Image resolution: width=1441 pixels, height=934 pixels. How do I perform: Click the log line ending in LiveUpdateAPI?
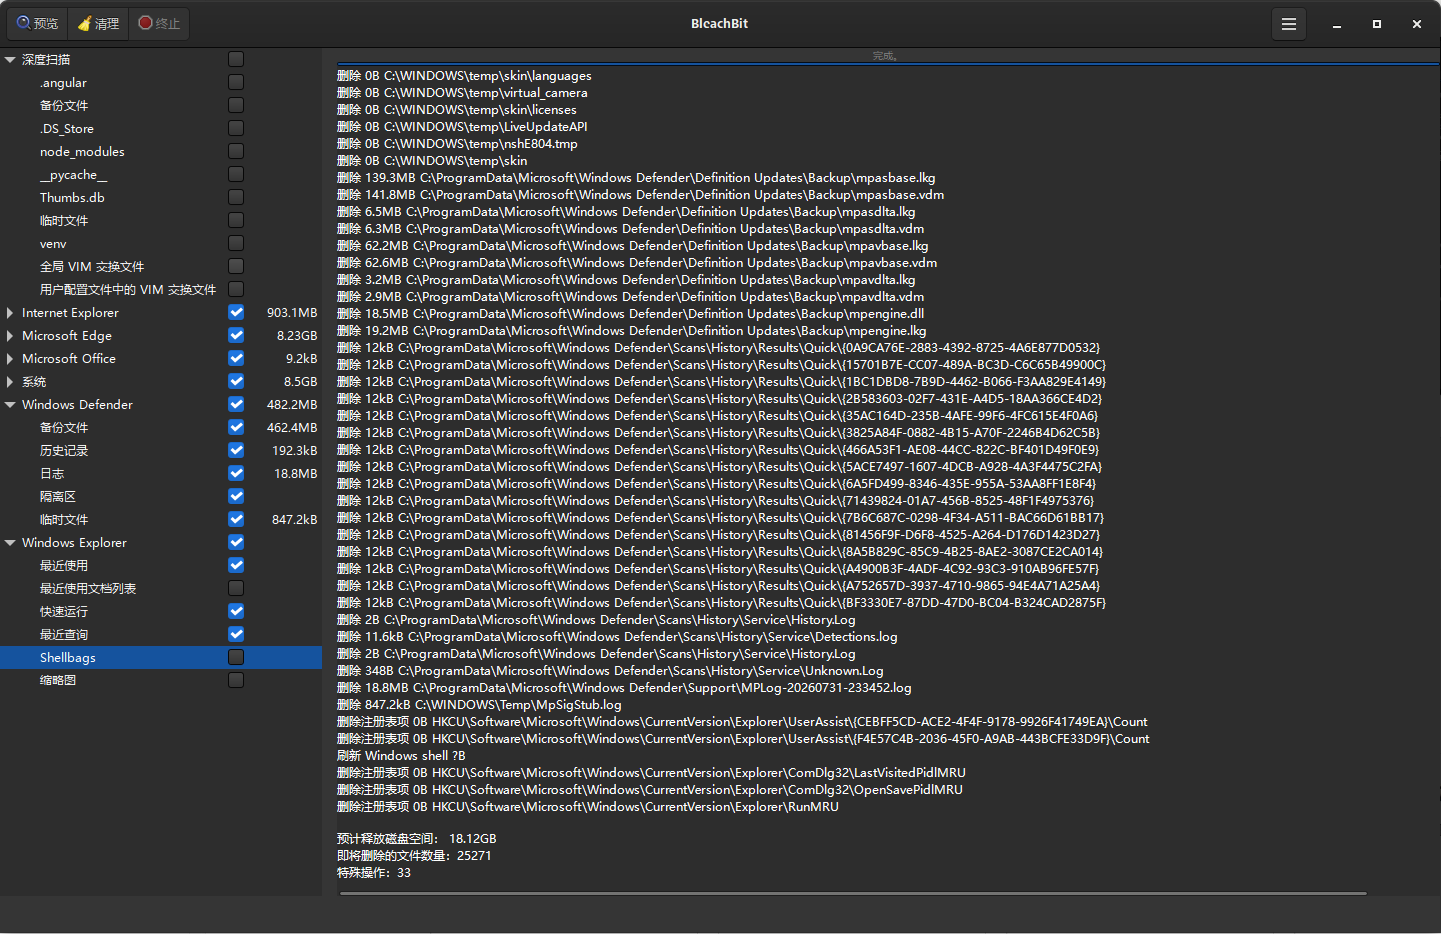(x=462, y=127)
